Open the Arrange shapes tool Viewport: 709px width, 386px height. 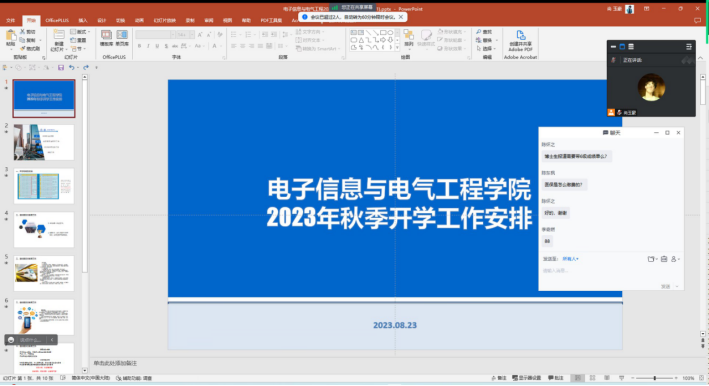409,38
